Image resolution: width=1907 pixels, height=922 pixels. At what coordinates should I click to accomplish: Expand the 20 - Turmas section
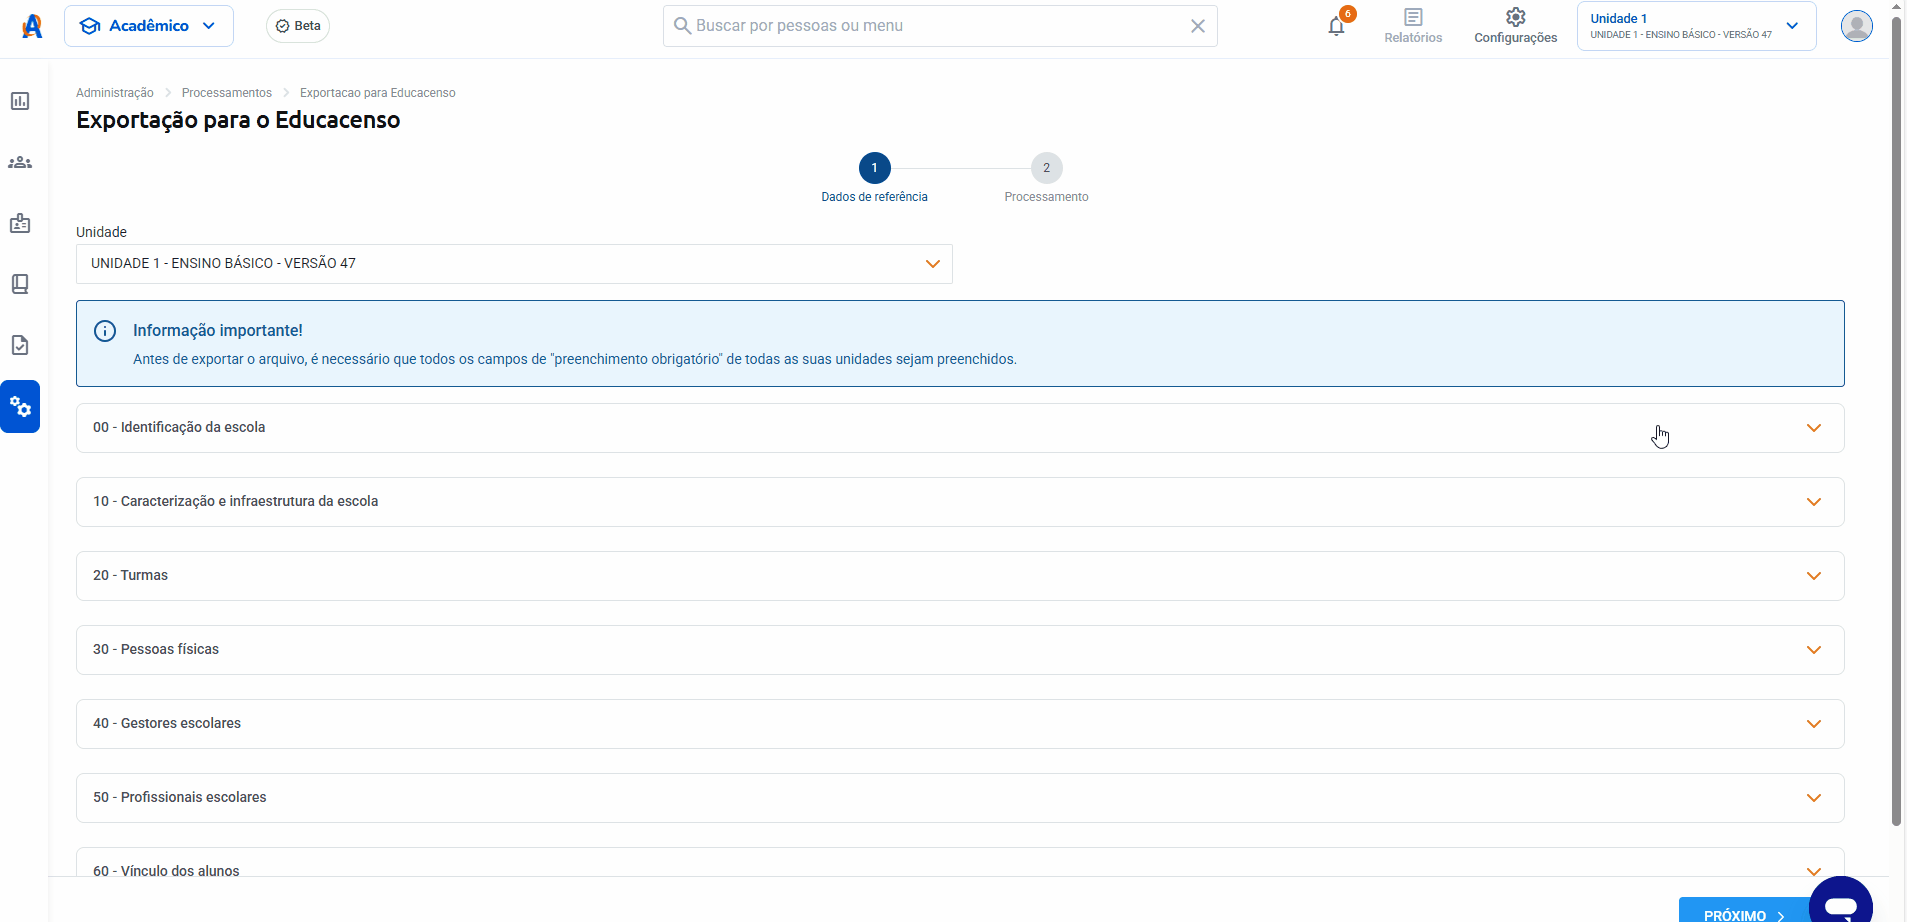958,575
